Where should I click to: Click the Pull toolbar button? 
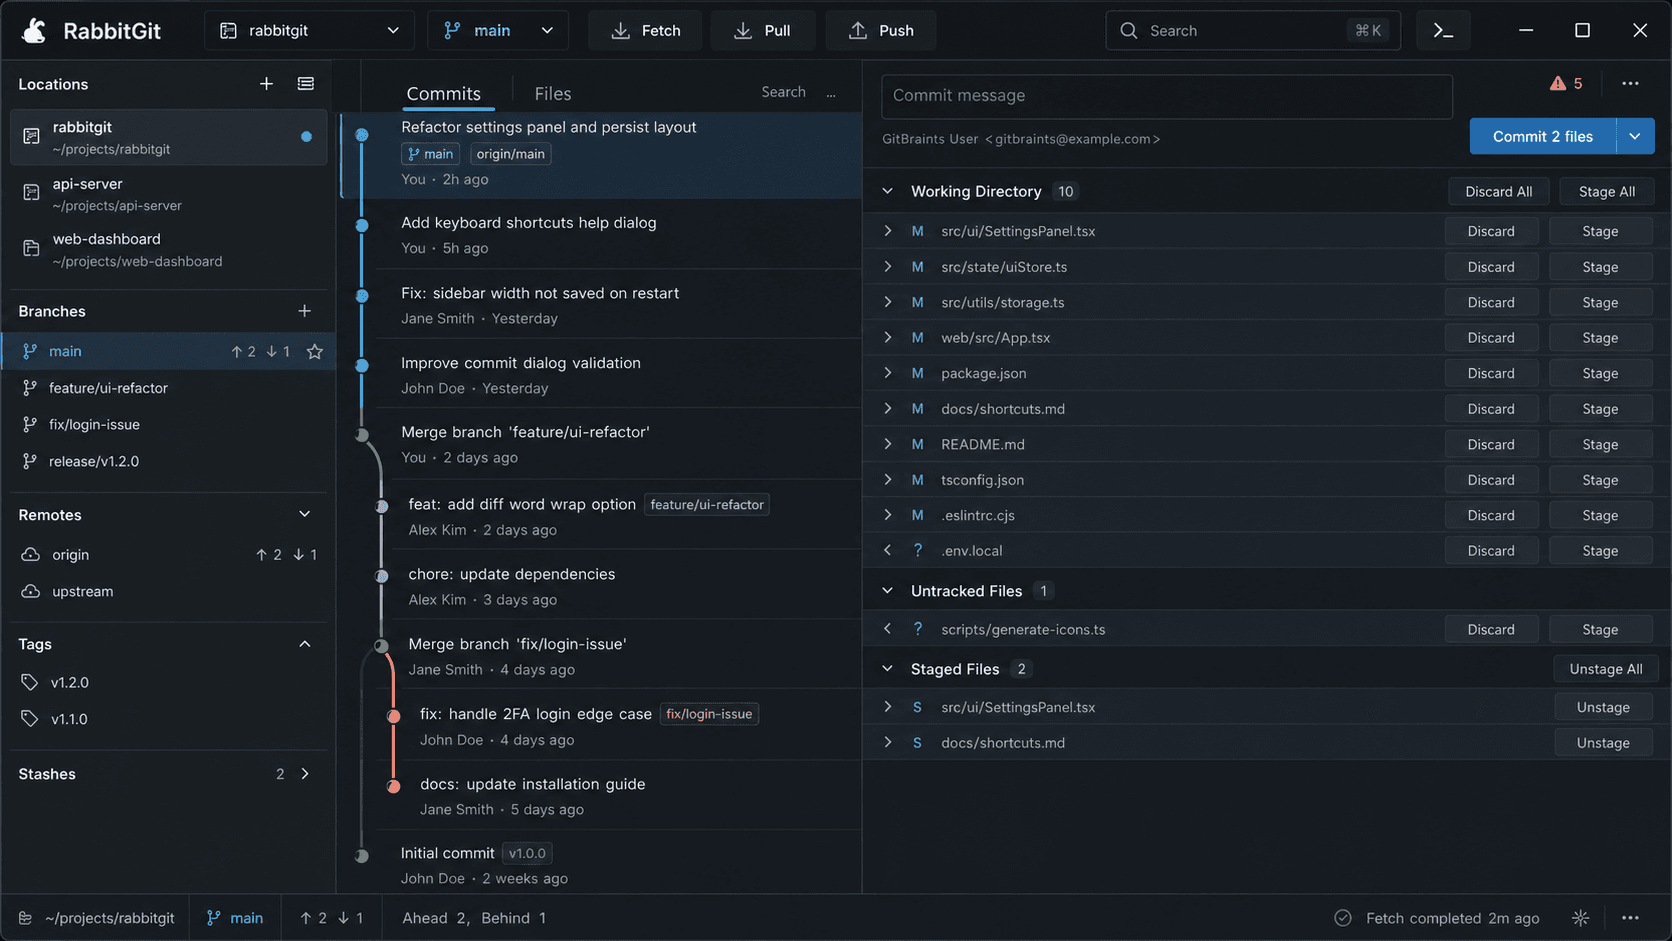(763, 31)
